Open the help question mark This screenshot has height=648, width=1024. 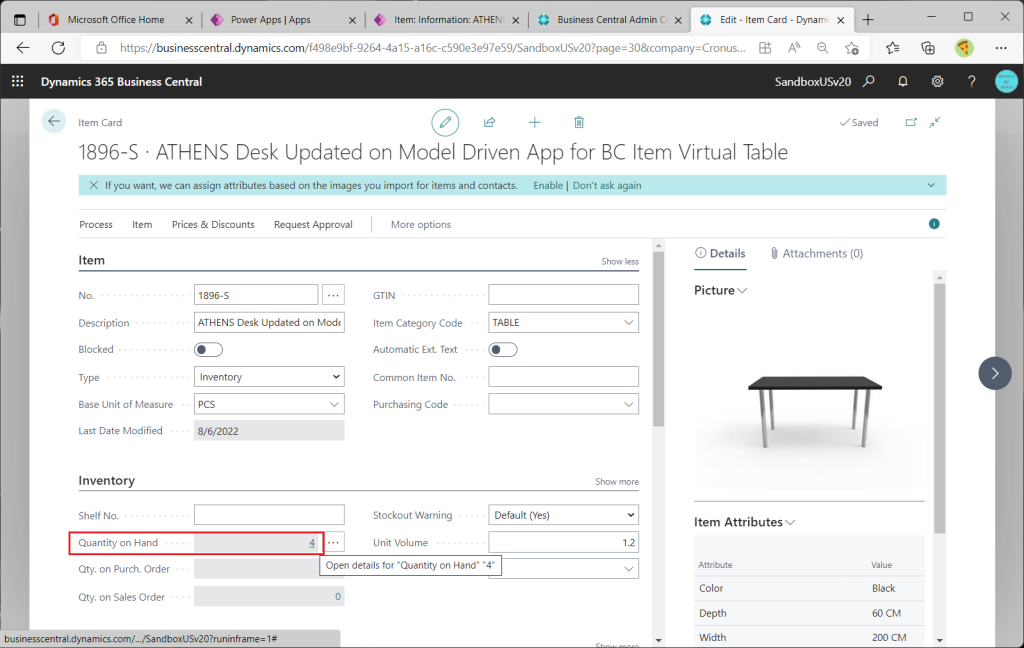972,82
